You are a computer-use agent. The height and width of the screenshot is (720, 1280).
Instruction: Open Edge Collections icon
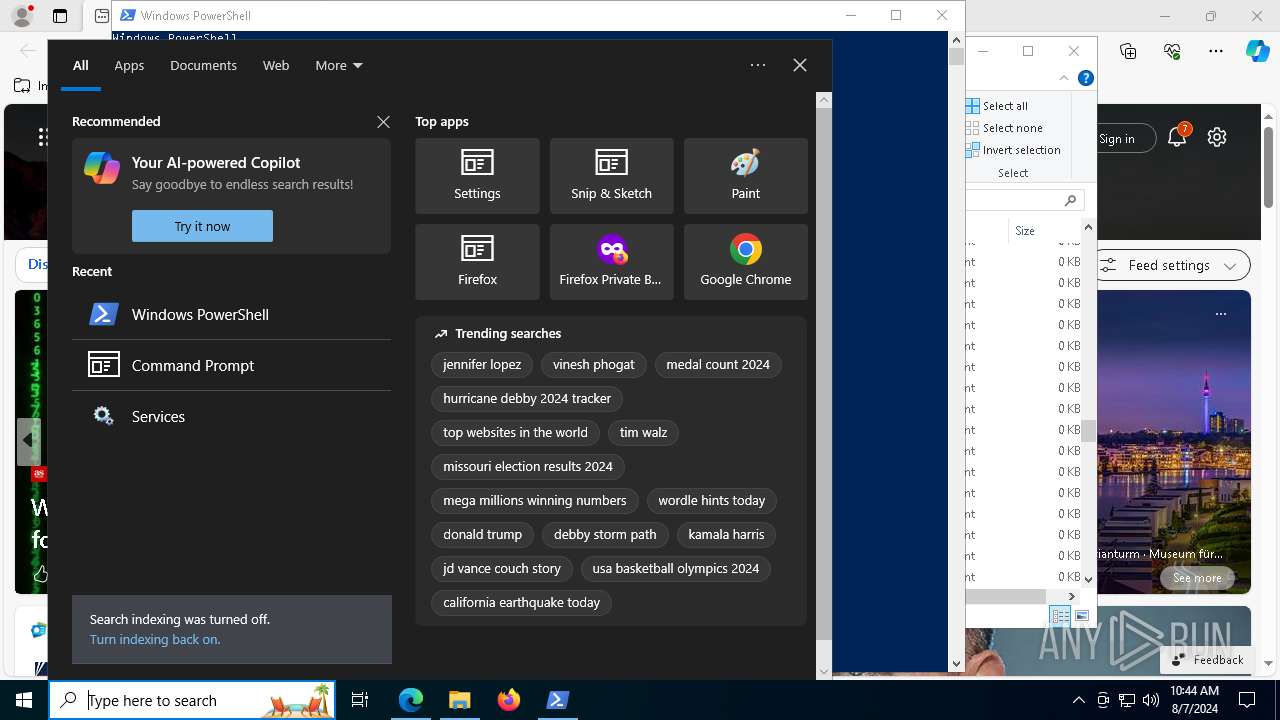[1128, 51]
